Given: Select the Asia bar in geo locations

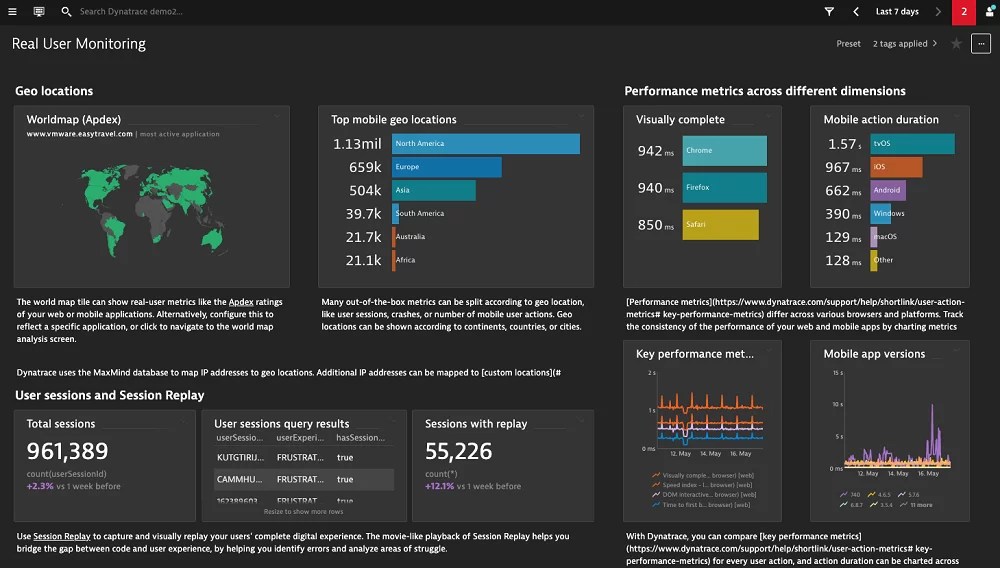Looking at the screenshot, I should [x=434, y=190].
